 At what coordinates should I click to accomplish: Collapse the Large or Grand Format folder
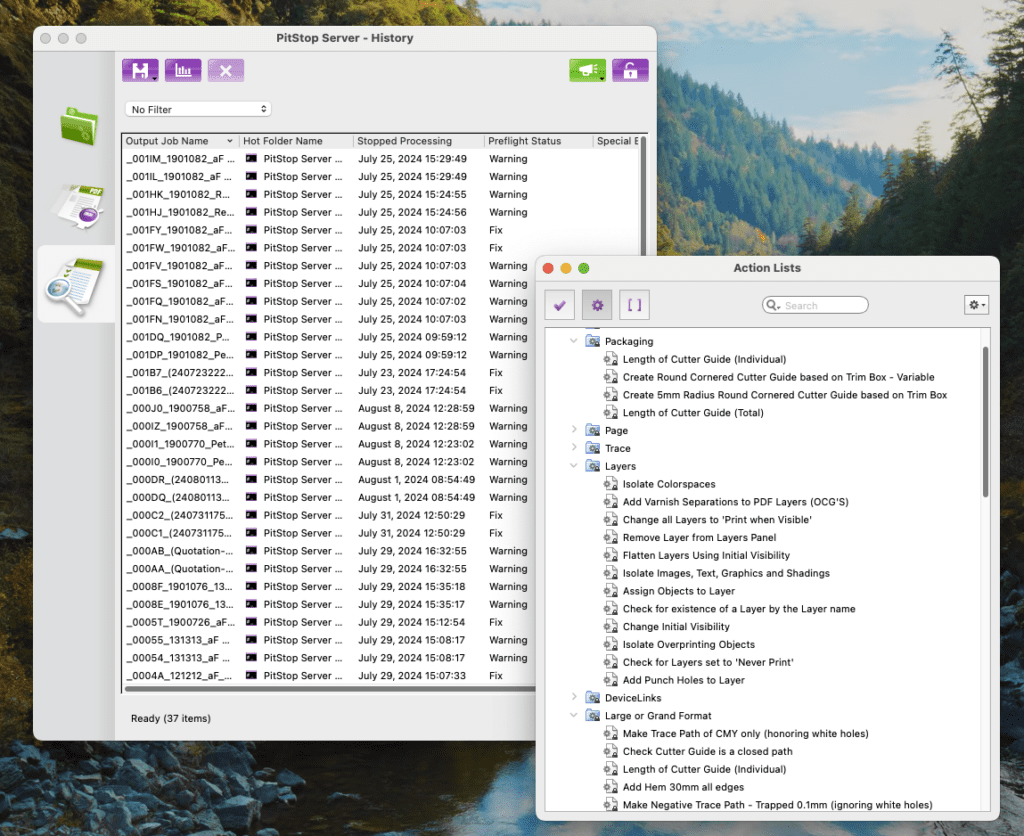573,715
